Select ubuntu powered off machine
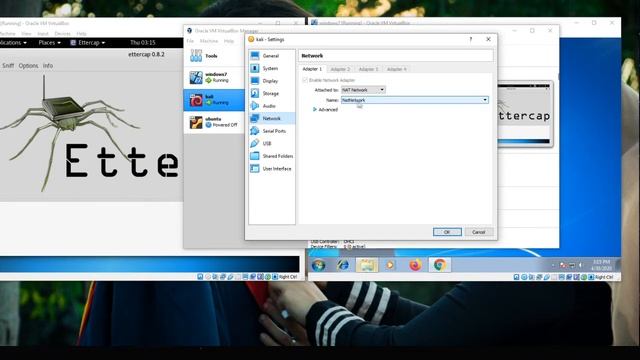640x360 pixels. click(x=214, y=122)
